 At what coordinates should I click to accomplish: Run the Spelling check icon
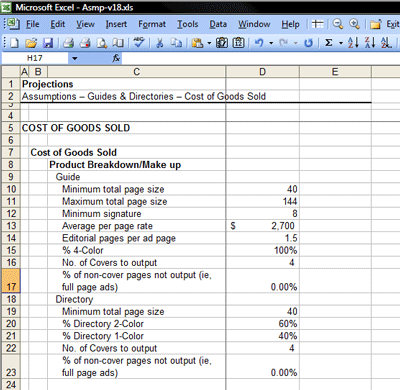tap(139, 42)
